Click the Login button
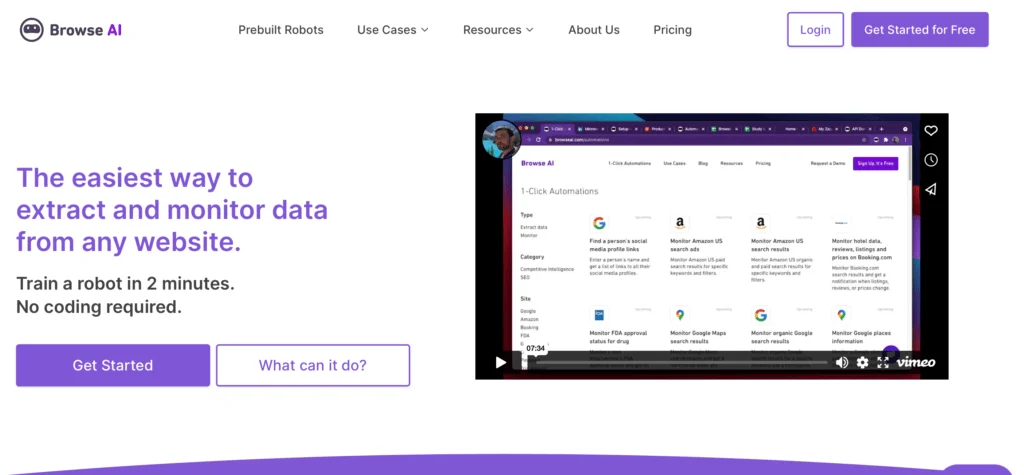The width and height of the screenshot is (1024, 475). (815, 29)
